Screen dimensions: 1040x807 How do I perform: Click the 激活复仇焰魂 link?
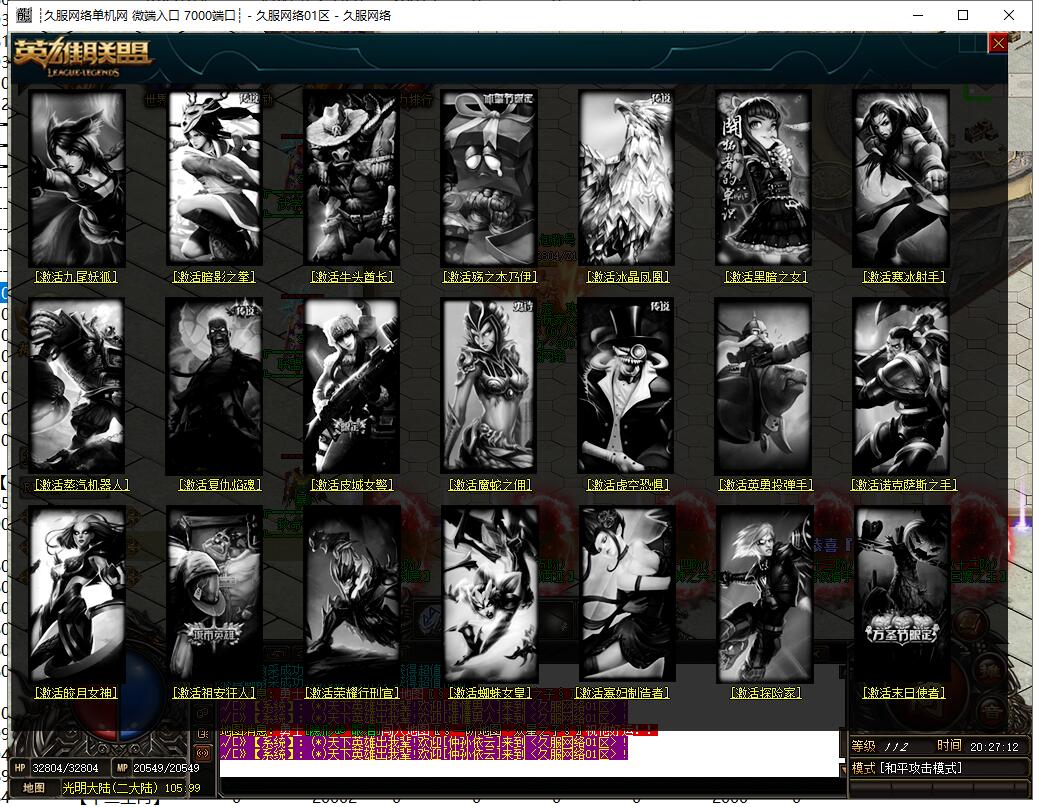click(x=220, y=485)
